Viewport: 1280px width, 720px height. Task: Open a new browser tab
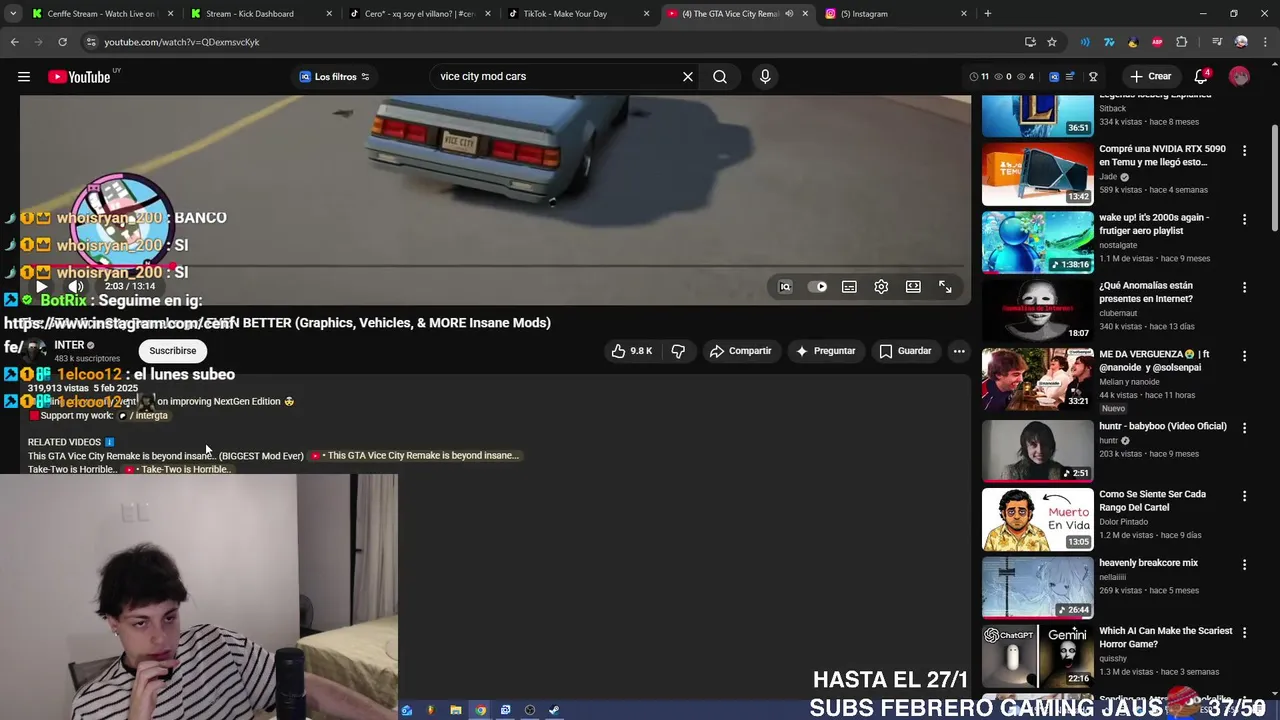click(987, 14)
